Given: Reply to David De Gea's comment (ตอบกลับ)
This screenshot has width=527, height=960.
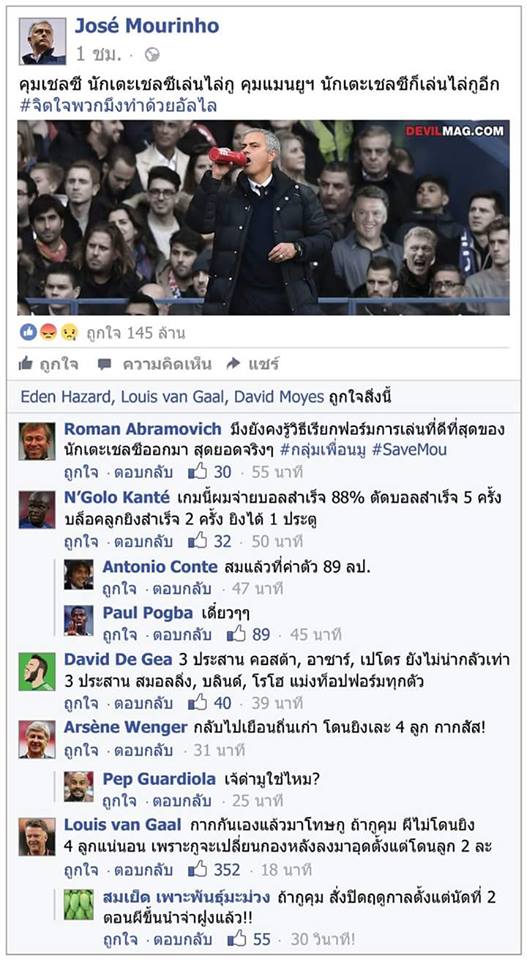Looking at the screenshot, I should click(x=143, y=703).
